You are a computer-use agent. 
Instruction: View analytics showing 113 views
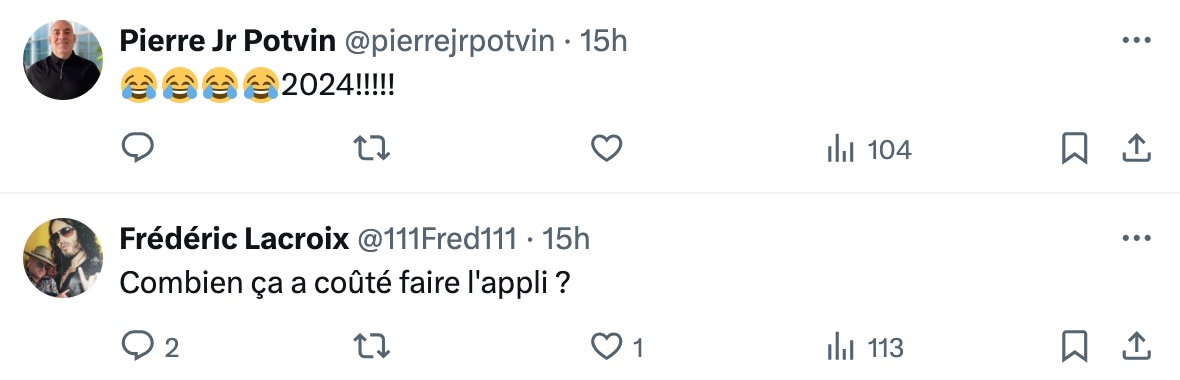coord(865,348)
